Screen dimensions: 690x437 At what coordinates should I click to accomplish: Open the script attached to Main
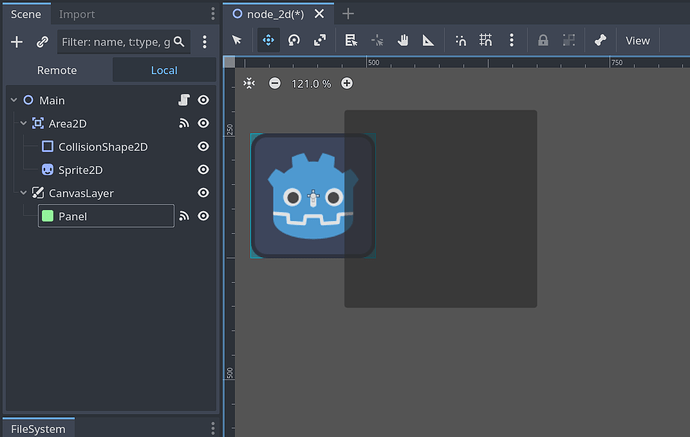tap(184, 100)
